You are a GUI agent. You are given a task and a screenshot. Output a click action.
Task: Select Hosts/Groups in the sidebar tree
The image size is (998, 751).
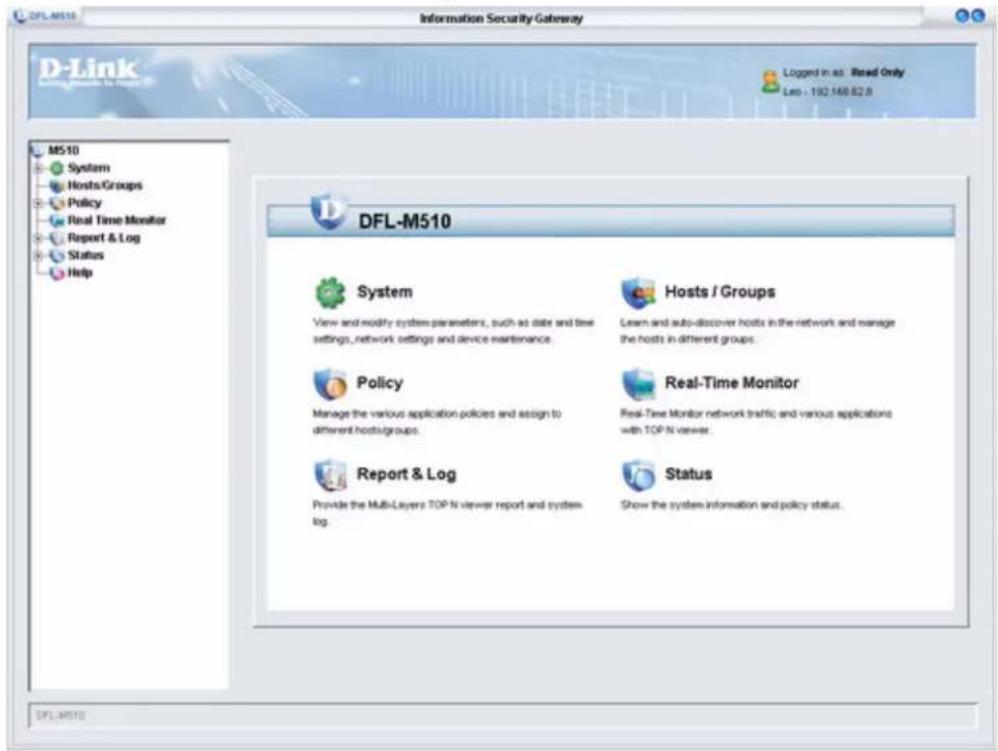tap(105, 186)
